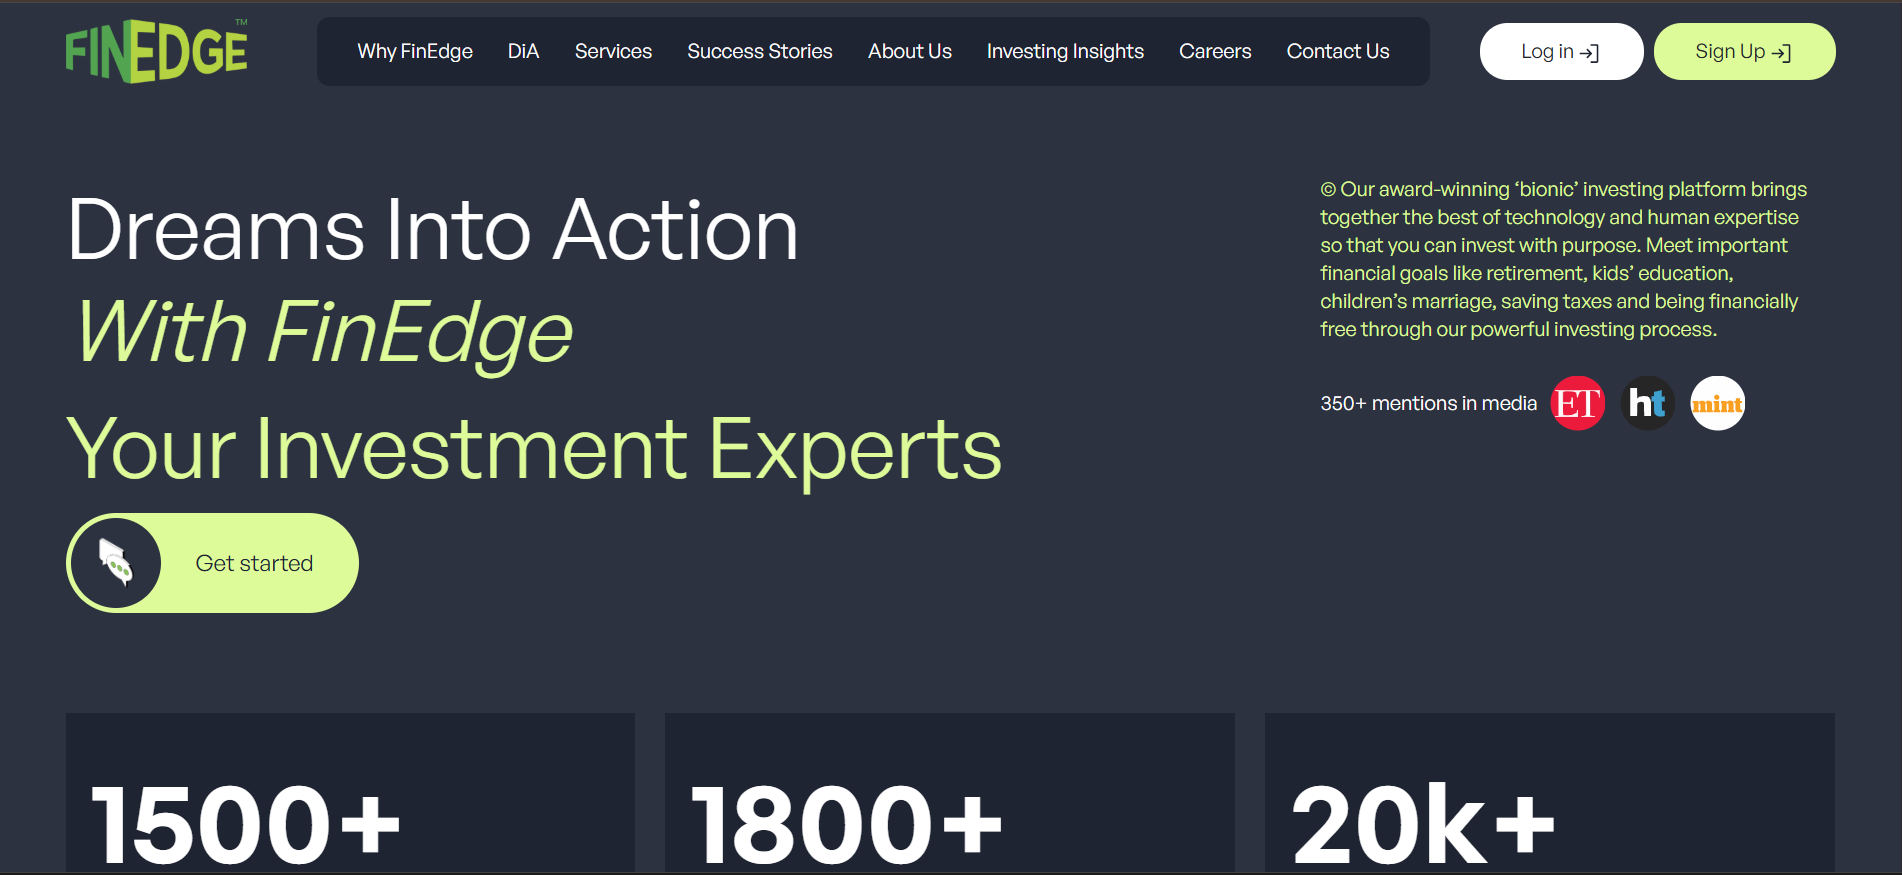This screenshot has width=1902, height=875.
Task: Click the rocket icon on Get started
Action: tap(116, 563)
